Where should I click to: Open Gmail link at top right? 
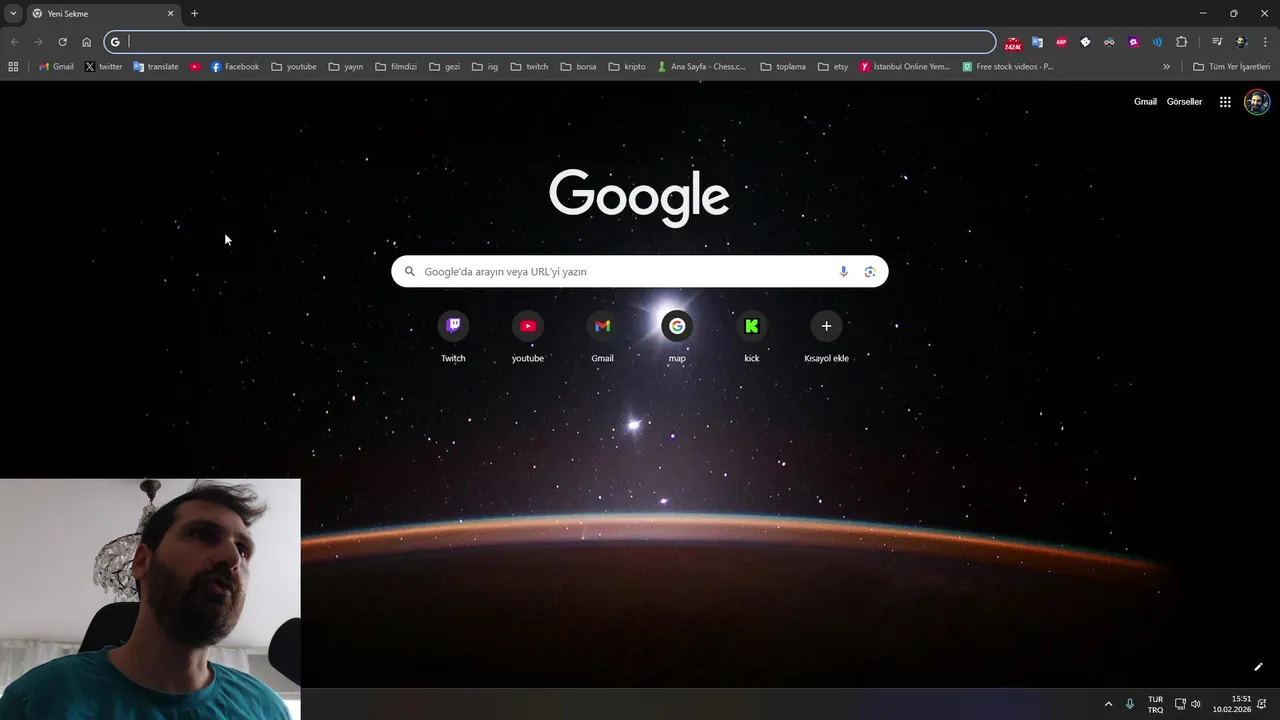click(1145, 102)
